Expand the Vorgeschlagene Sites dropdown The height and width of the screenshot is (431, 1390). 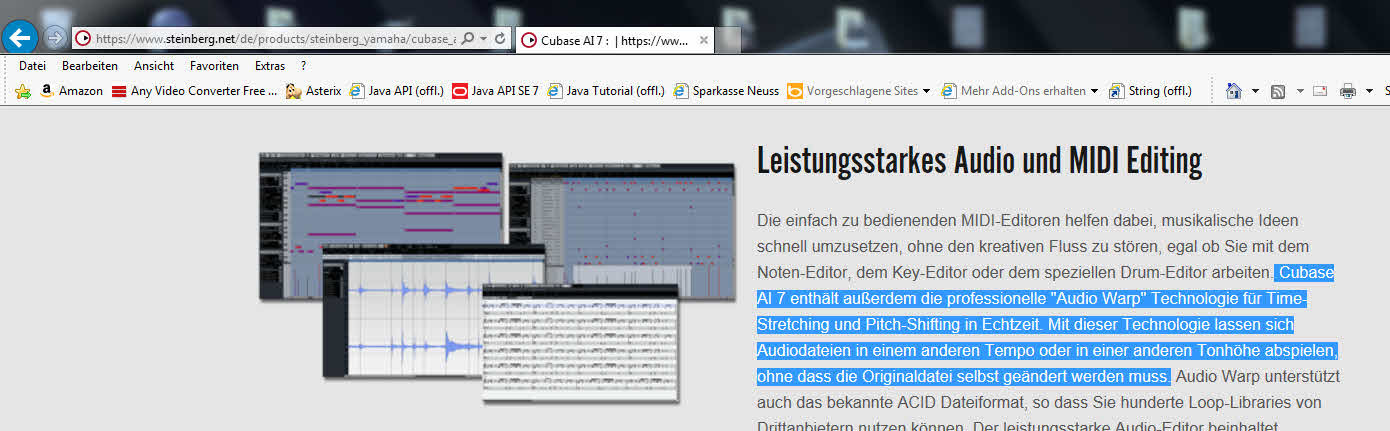tap(926, 91)
